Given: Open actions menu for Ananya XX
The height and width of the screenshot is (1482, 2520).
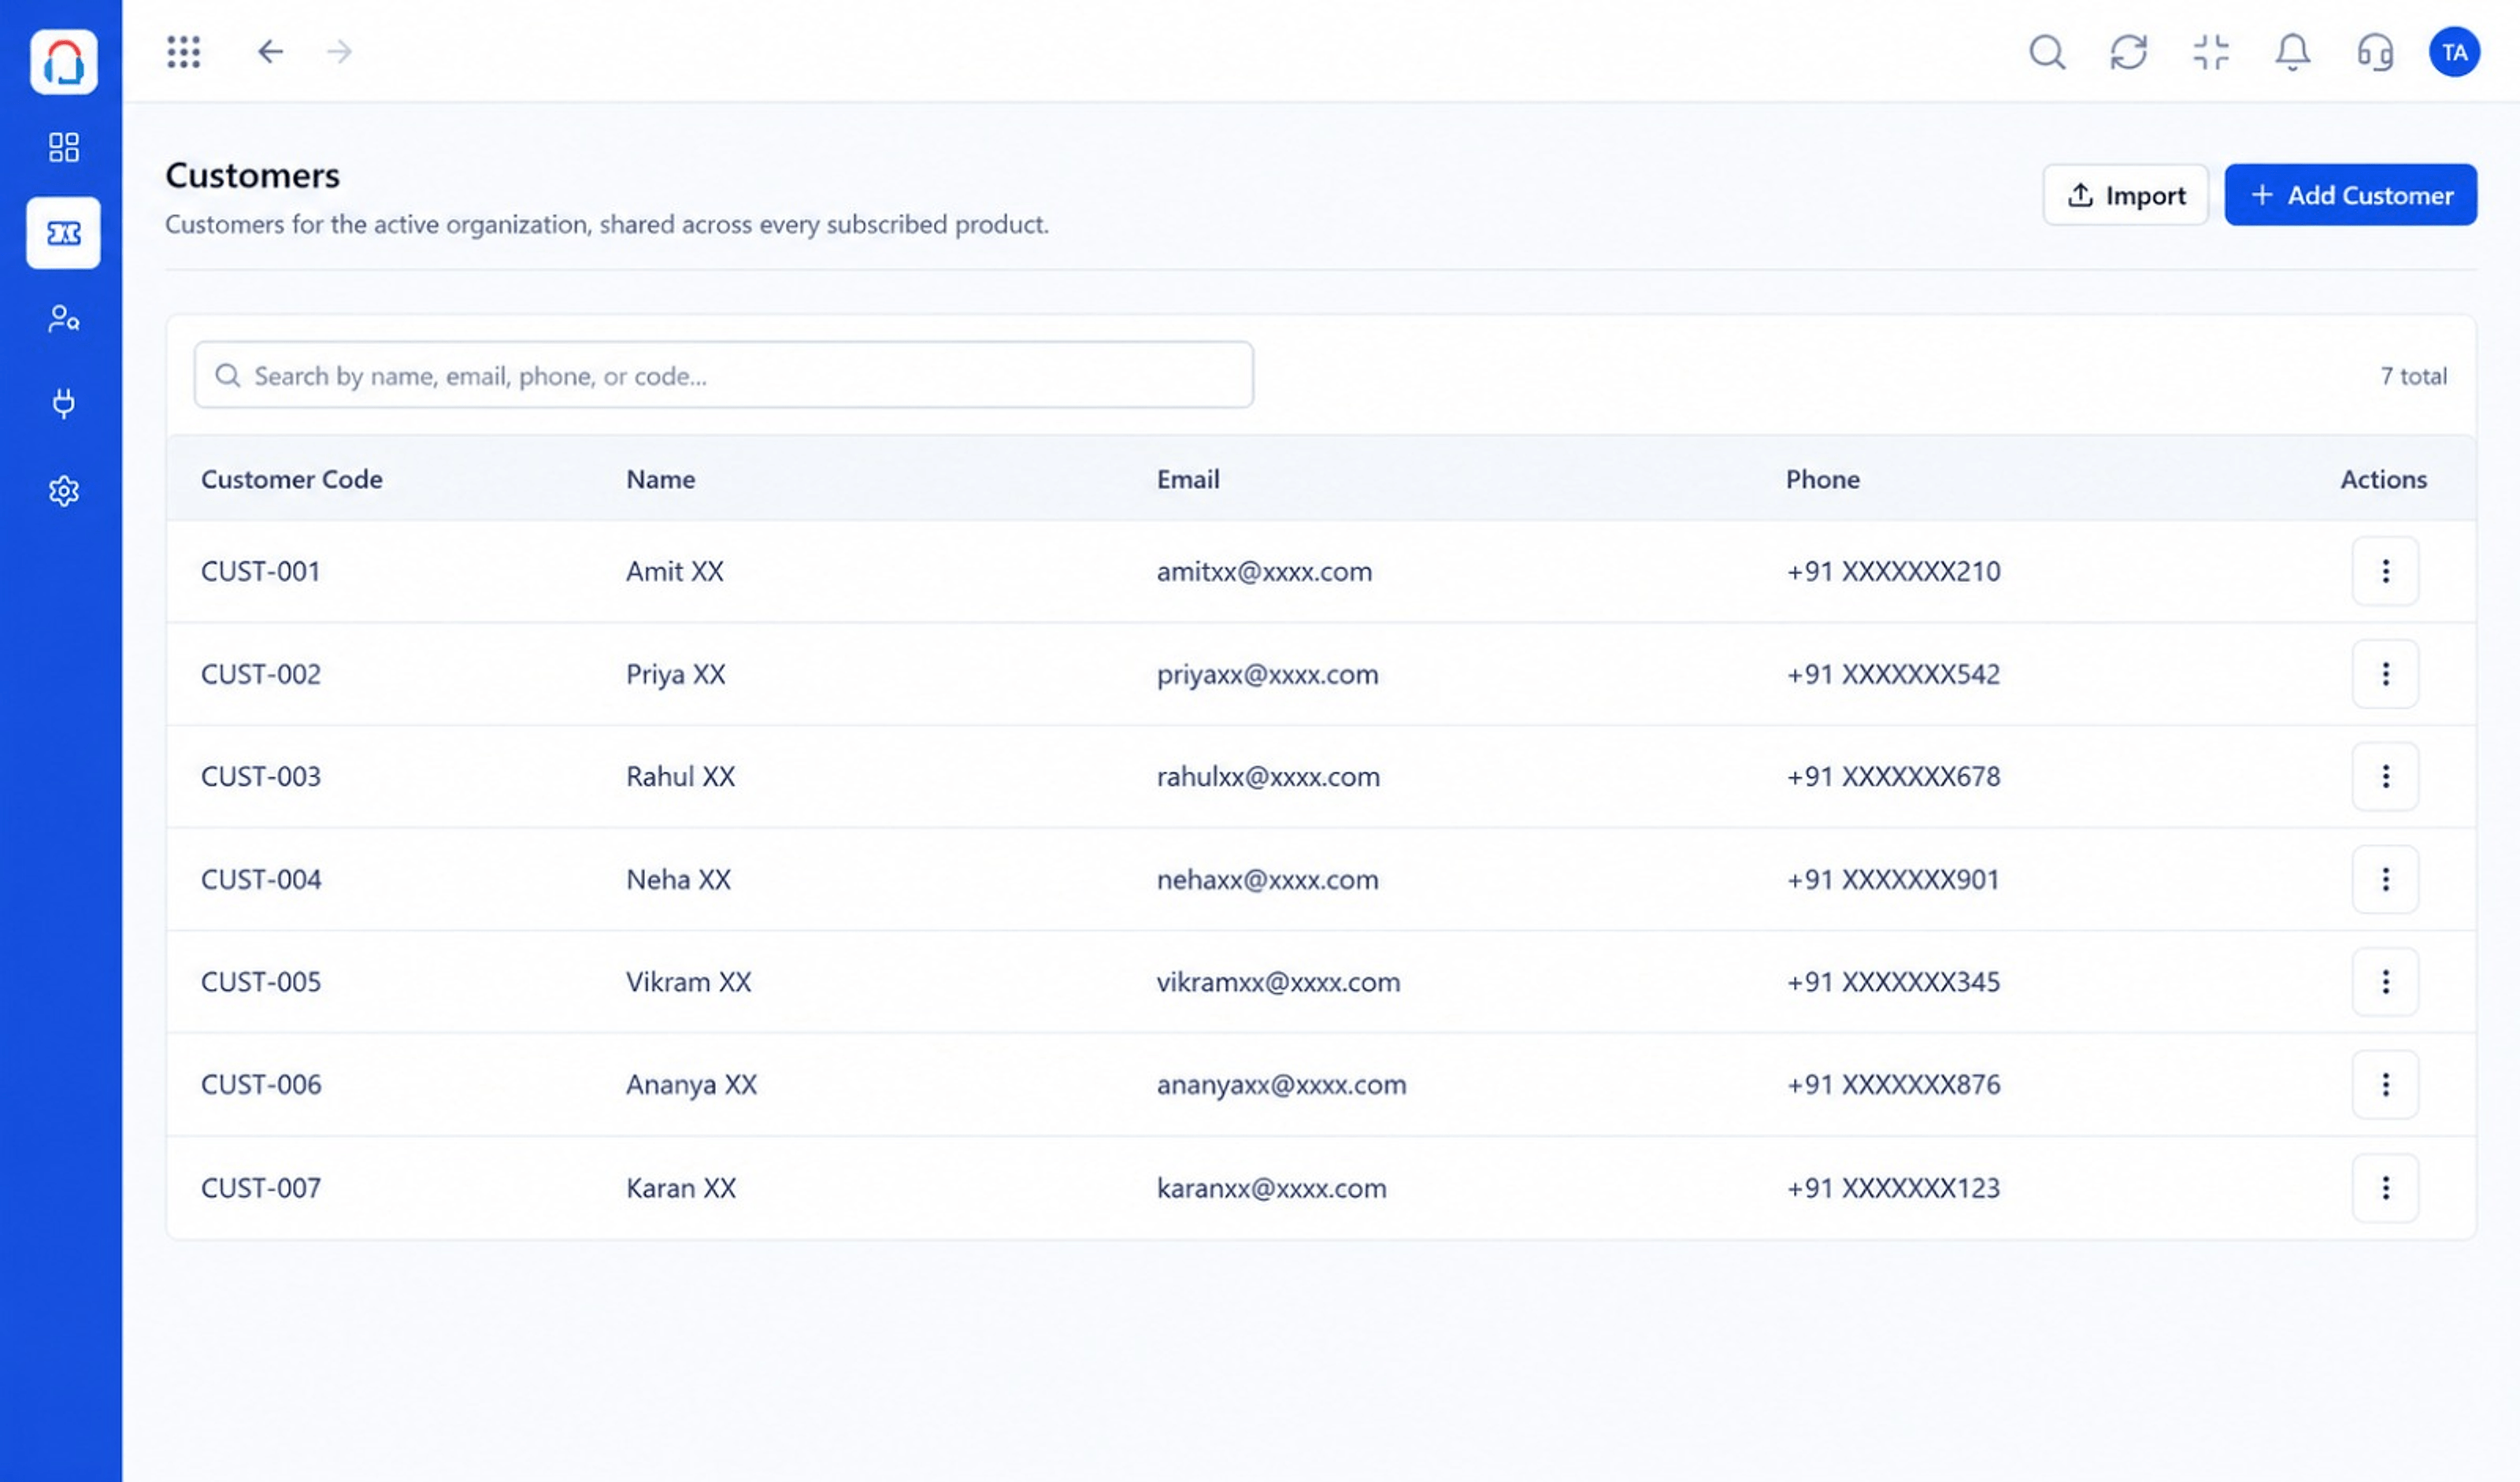Looking at the screenshot, I should [2385, 1084].
